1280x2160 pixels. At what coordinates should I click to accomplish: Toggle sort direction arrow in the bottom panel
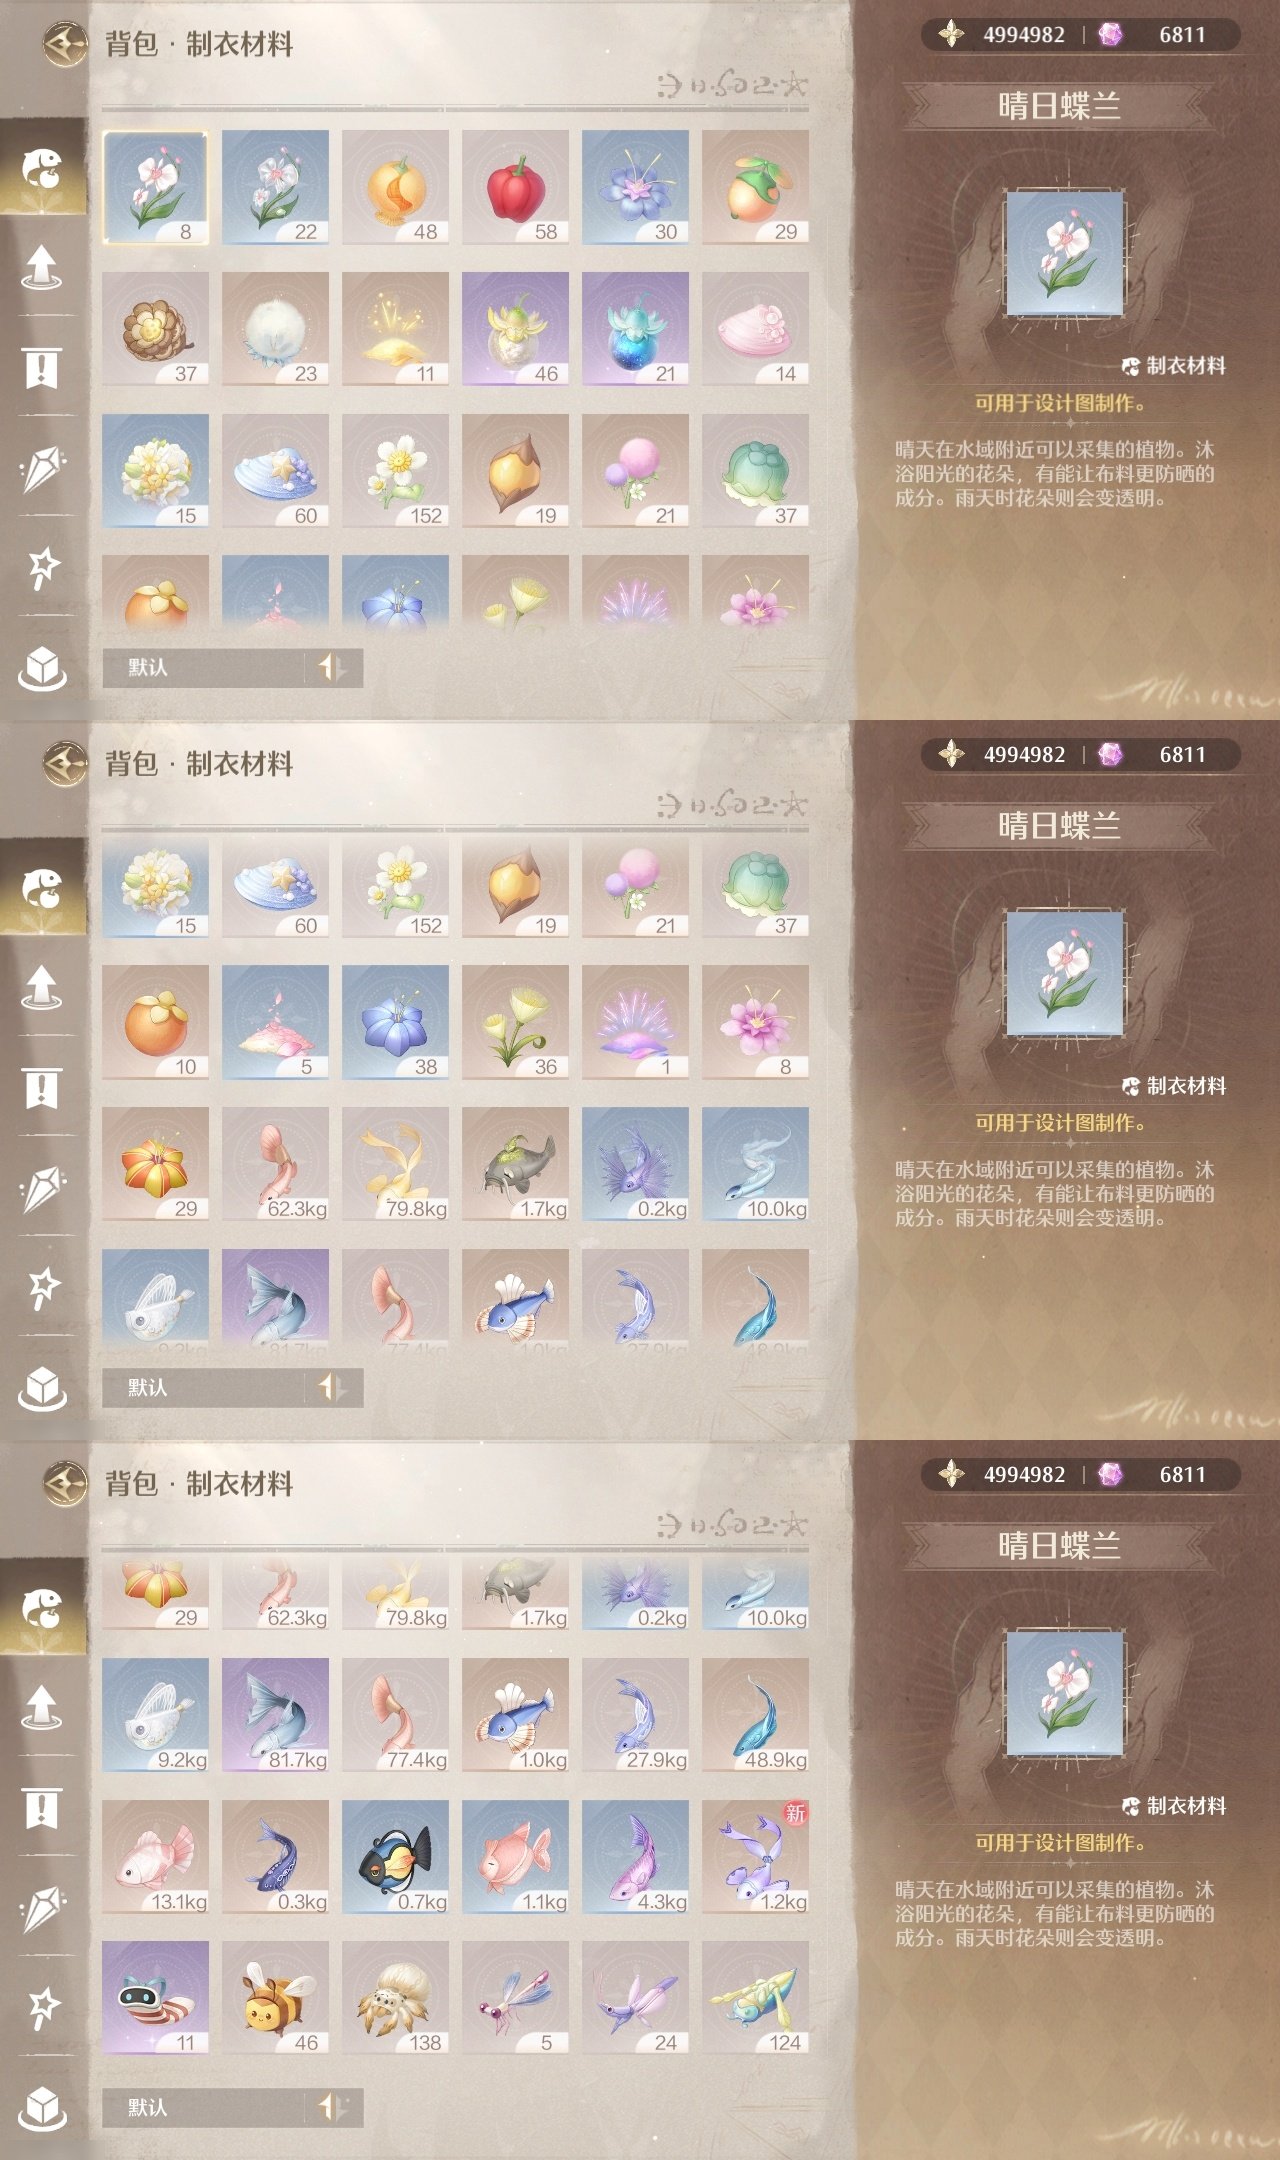coord(333,2107)
